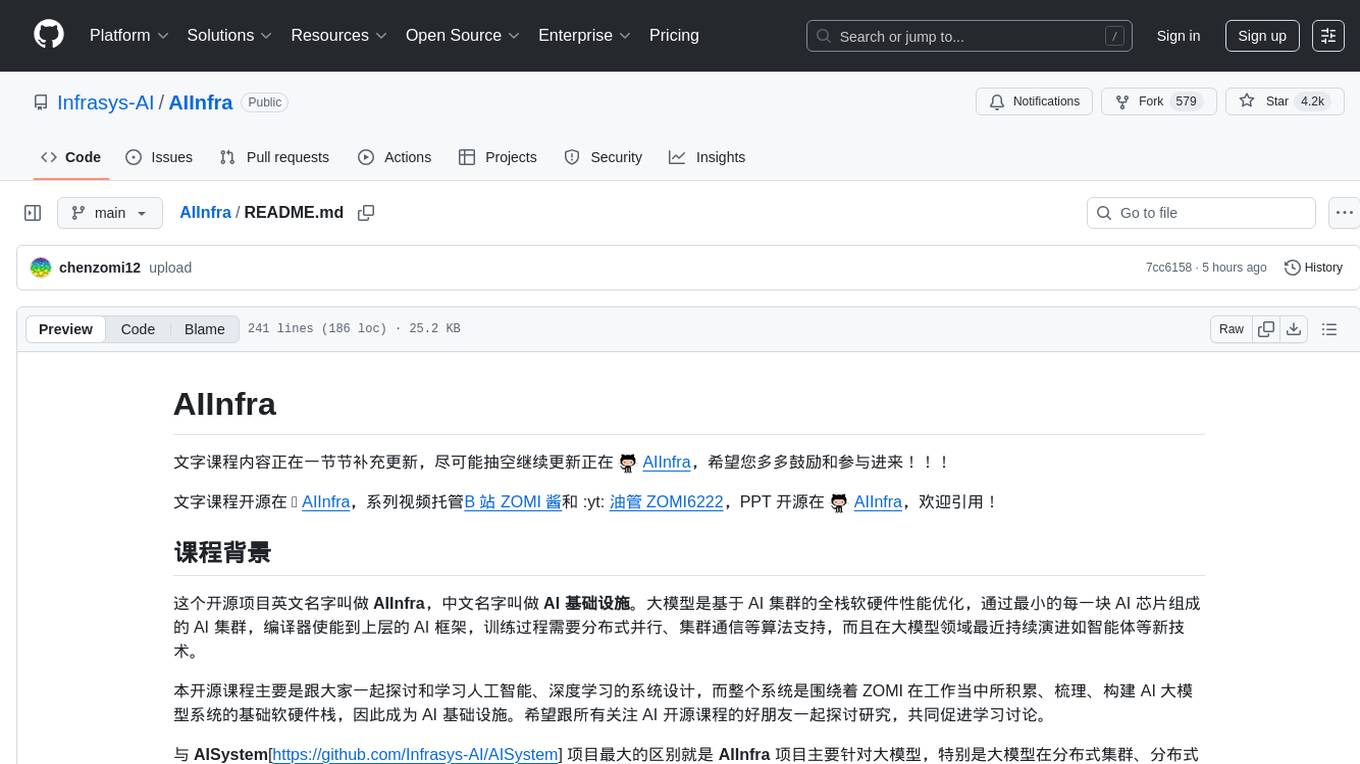Download the raw file

[x=1294, y=329]
